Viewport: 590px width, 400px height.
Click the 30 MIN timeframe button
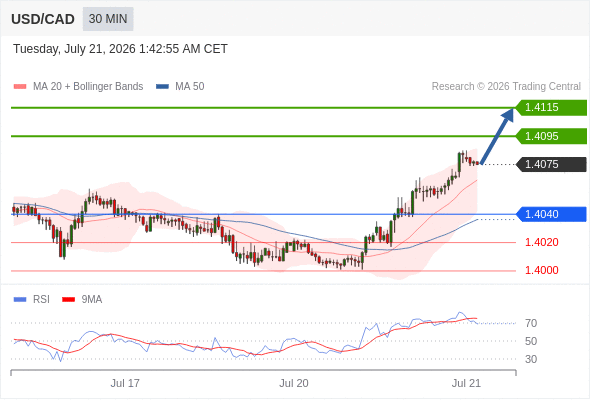coord(108,19)
